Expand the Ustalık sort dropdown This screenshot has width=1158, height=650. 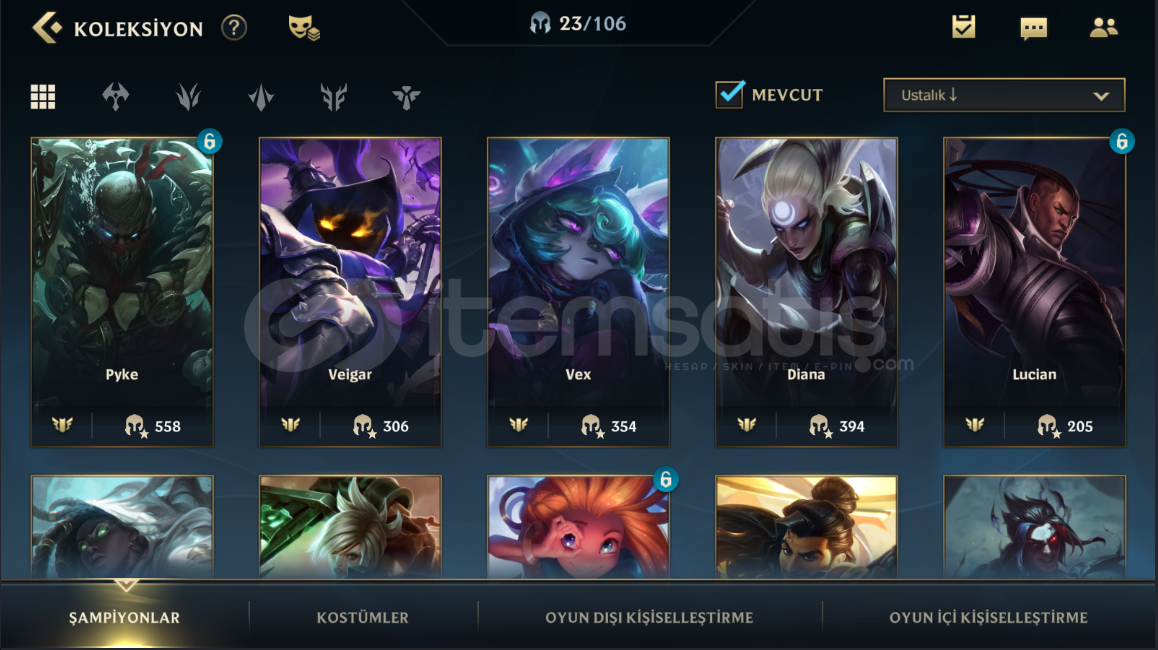(1004, 95)
